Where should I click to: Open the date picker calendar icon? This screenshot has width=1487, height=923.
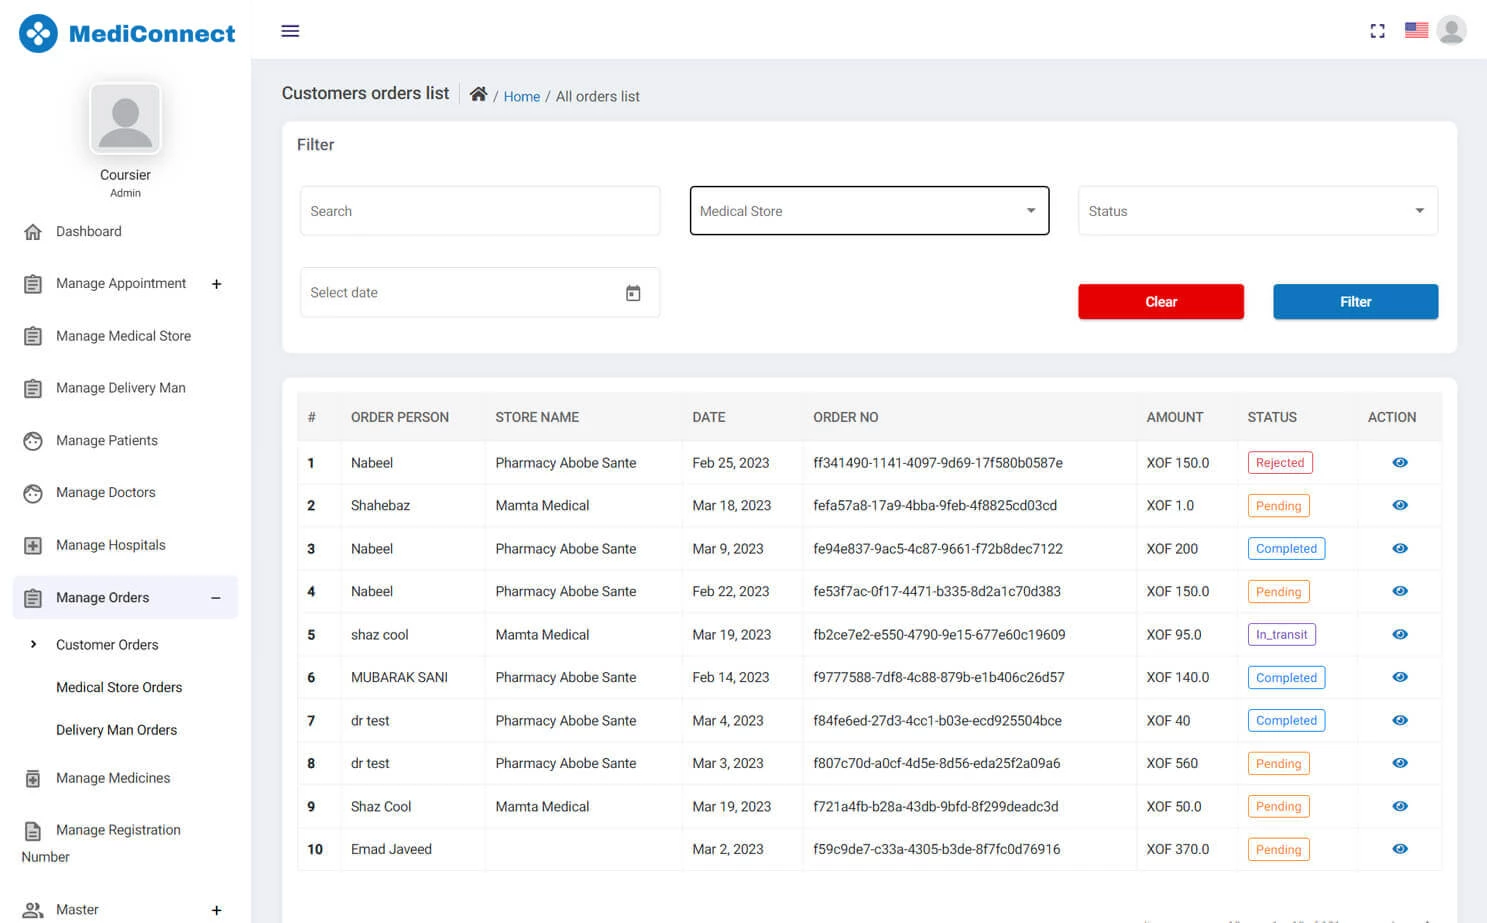pyautogui.click(x=633, y=292)
